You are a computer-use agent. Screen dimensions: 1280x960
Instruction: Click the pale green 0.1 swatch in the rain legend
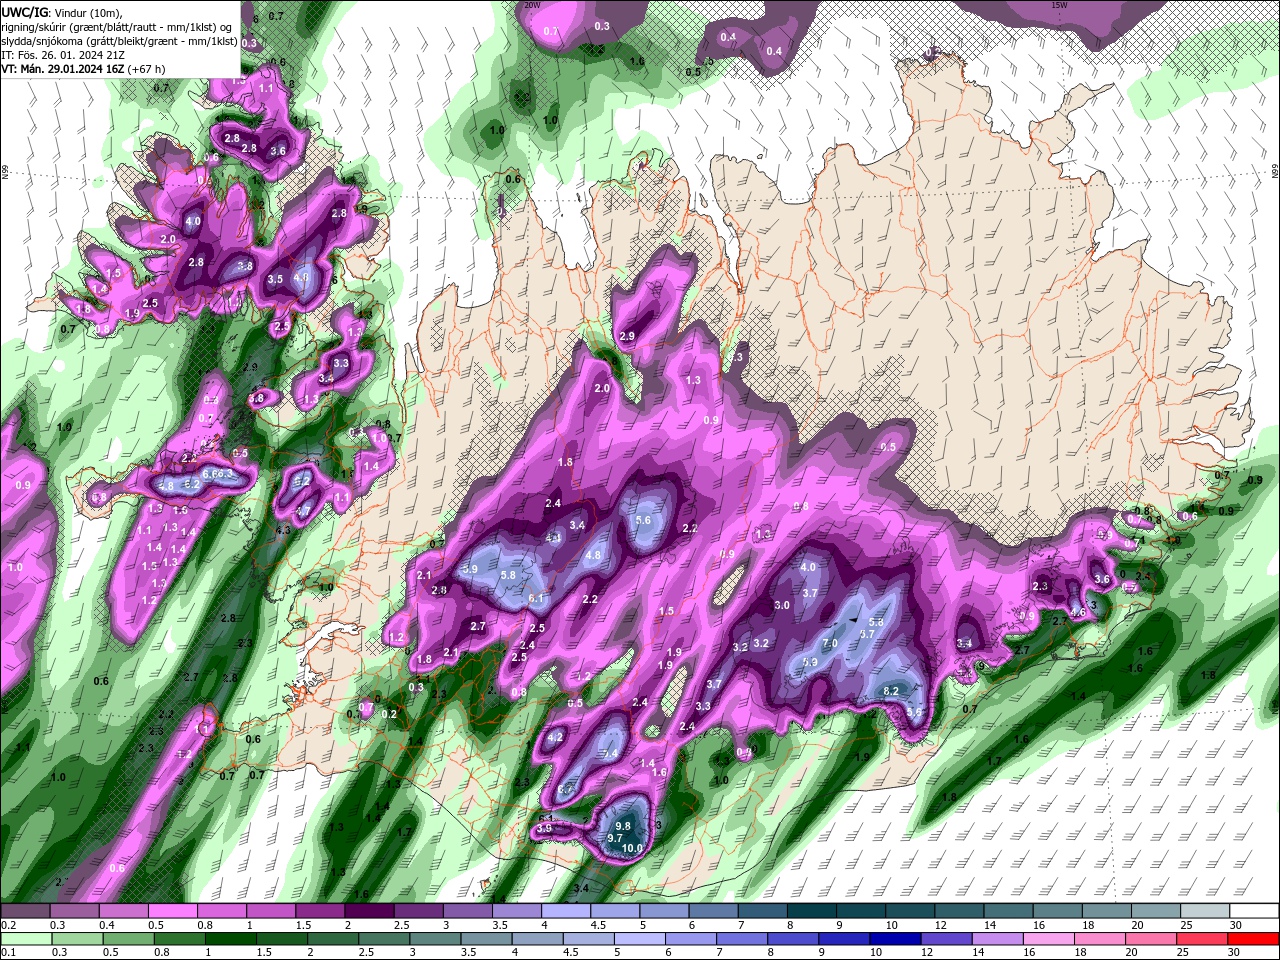coord(25,938)
